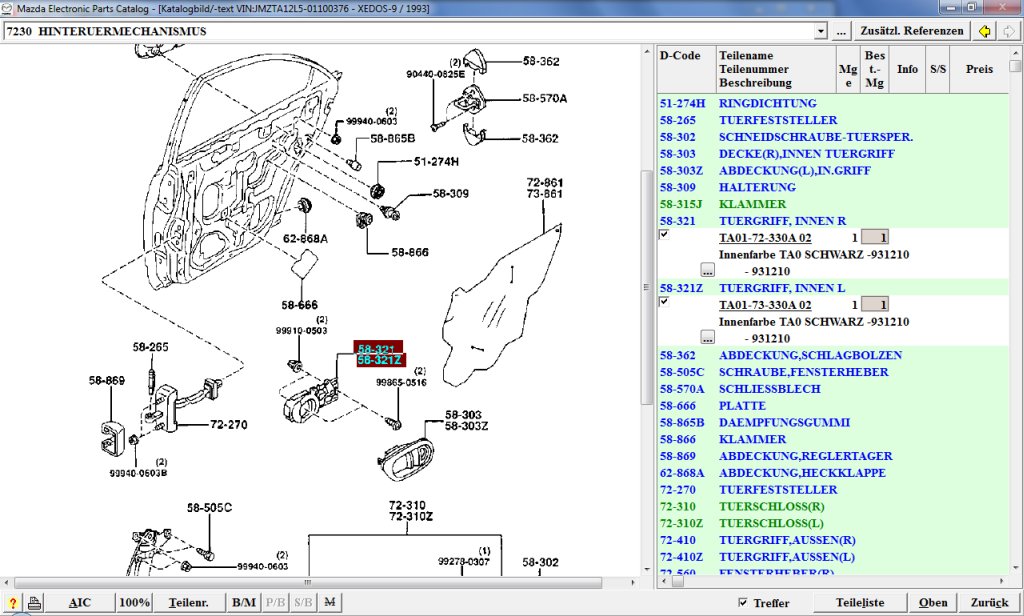Click the B/M toolbar button
Screen dimensions: 1024x616
point(244,603)
